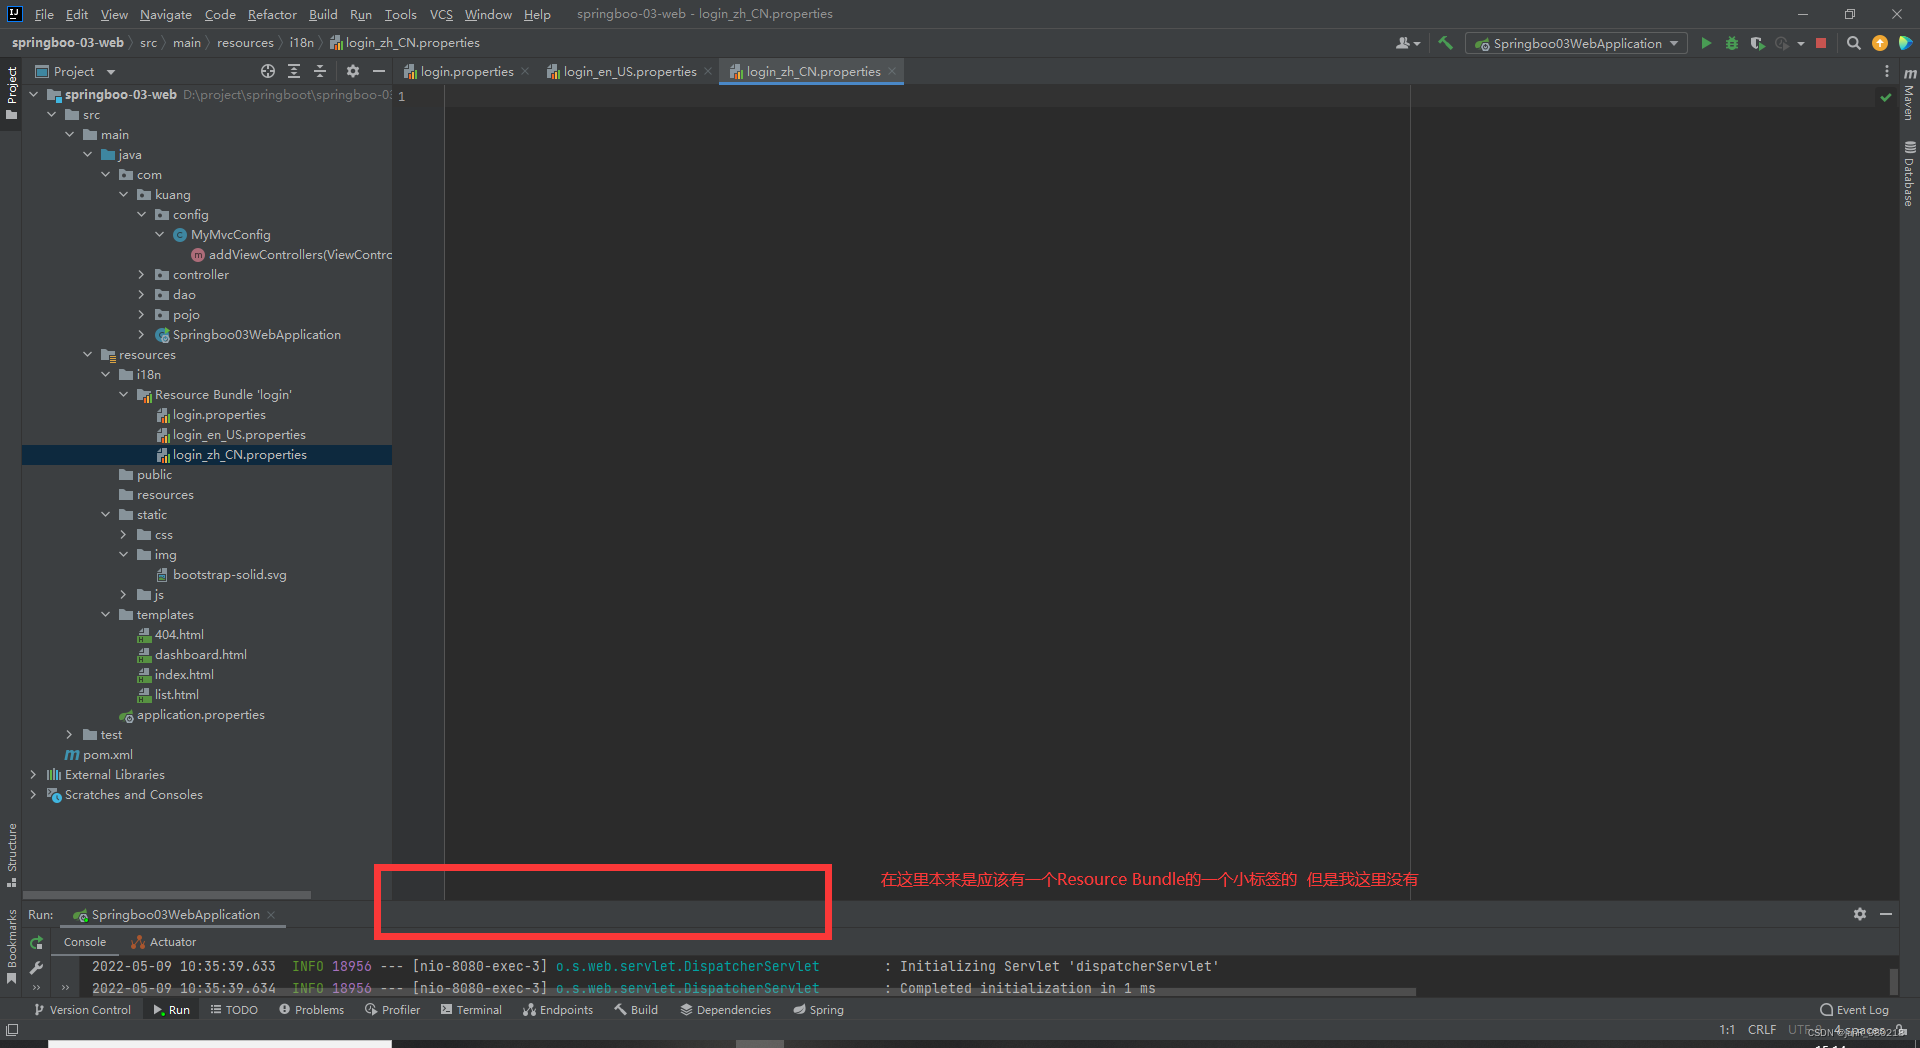Expand the dao package

141,294
